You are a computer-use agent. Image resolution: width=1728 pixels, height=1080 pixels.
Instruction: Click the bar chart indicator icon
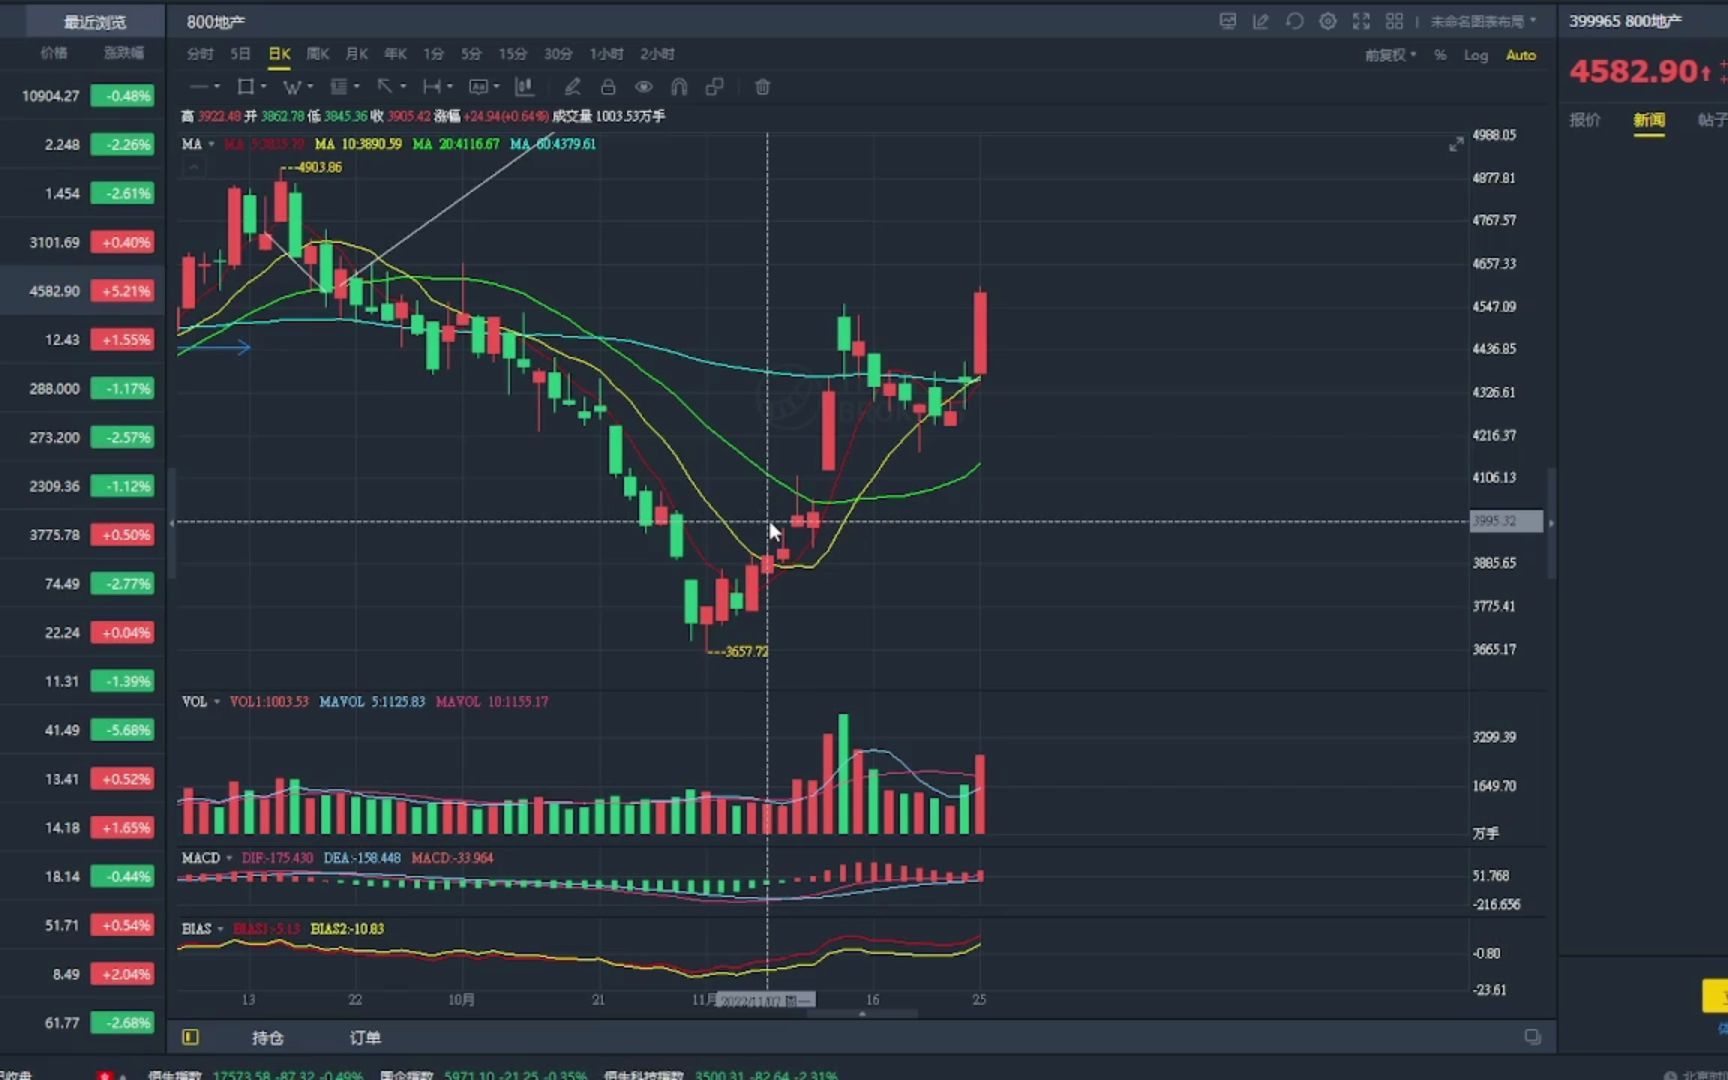pos(524,87)
